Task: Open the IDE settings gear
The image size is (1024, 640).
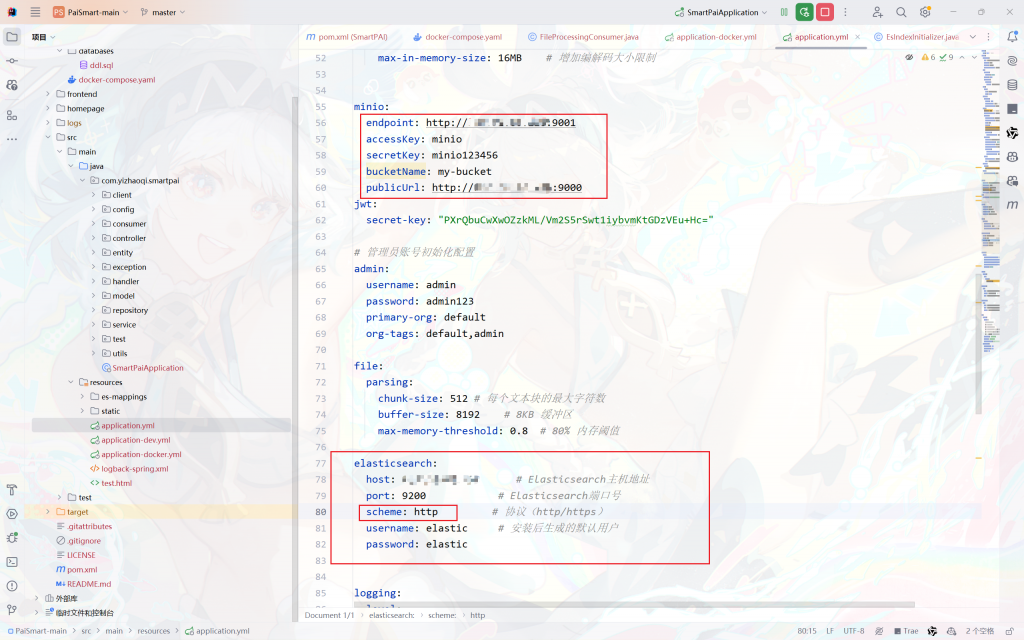Action: pos(925,12)
